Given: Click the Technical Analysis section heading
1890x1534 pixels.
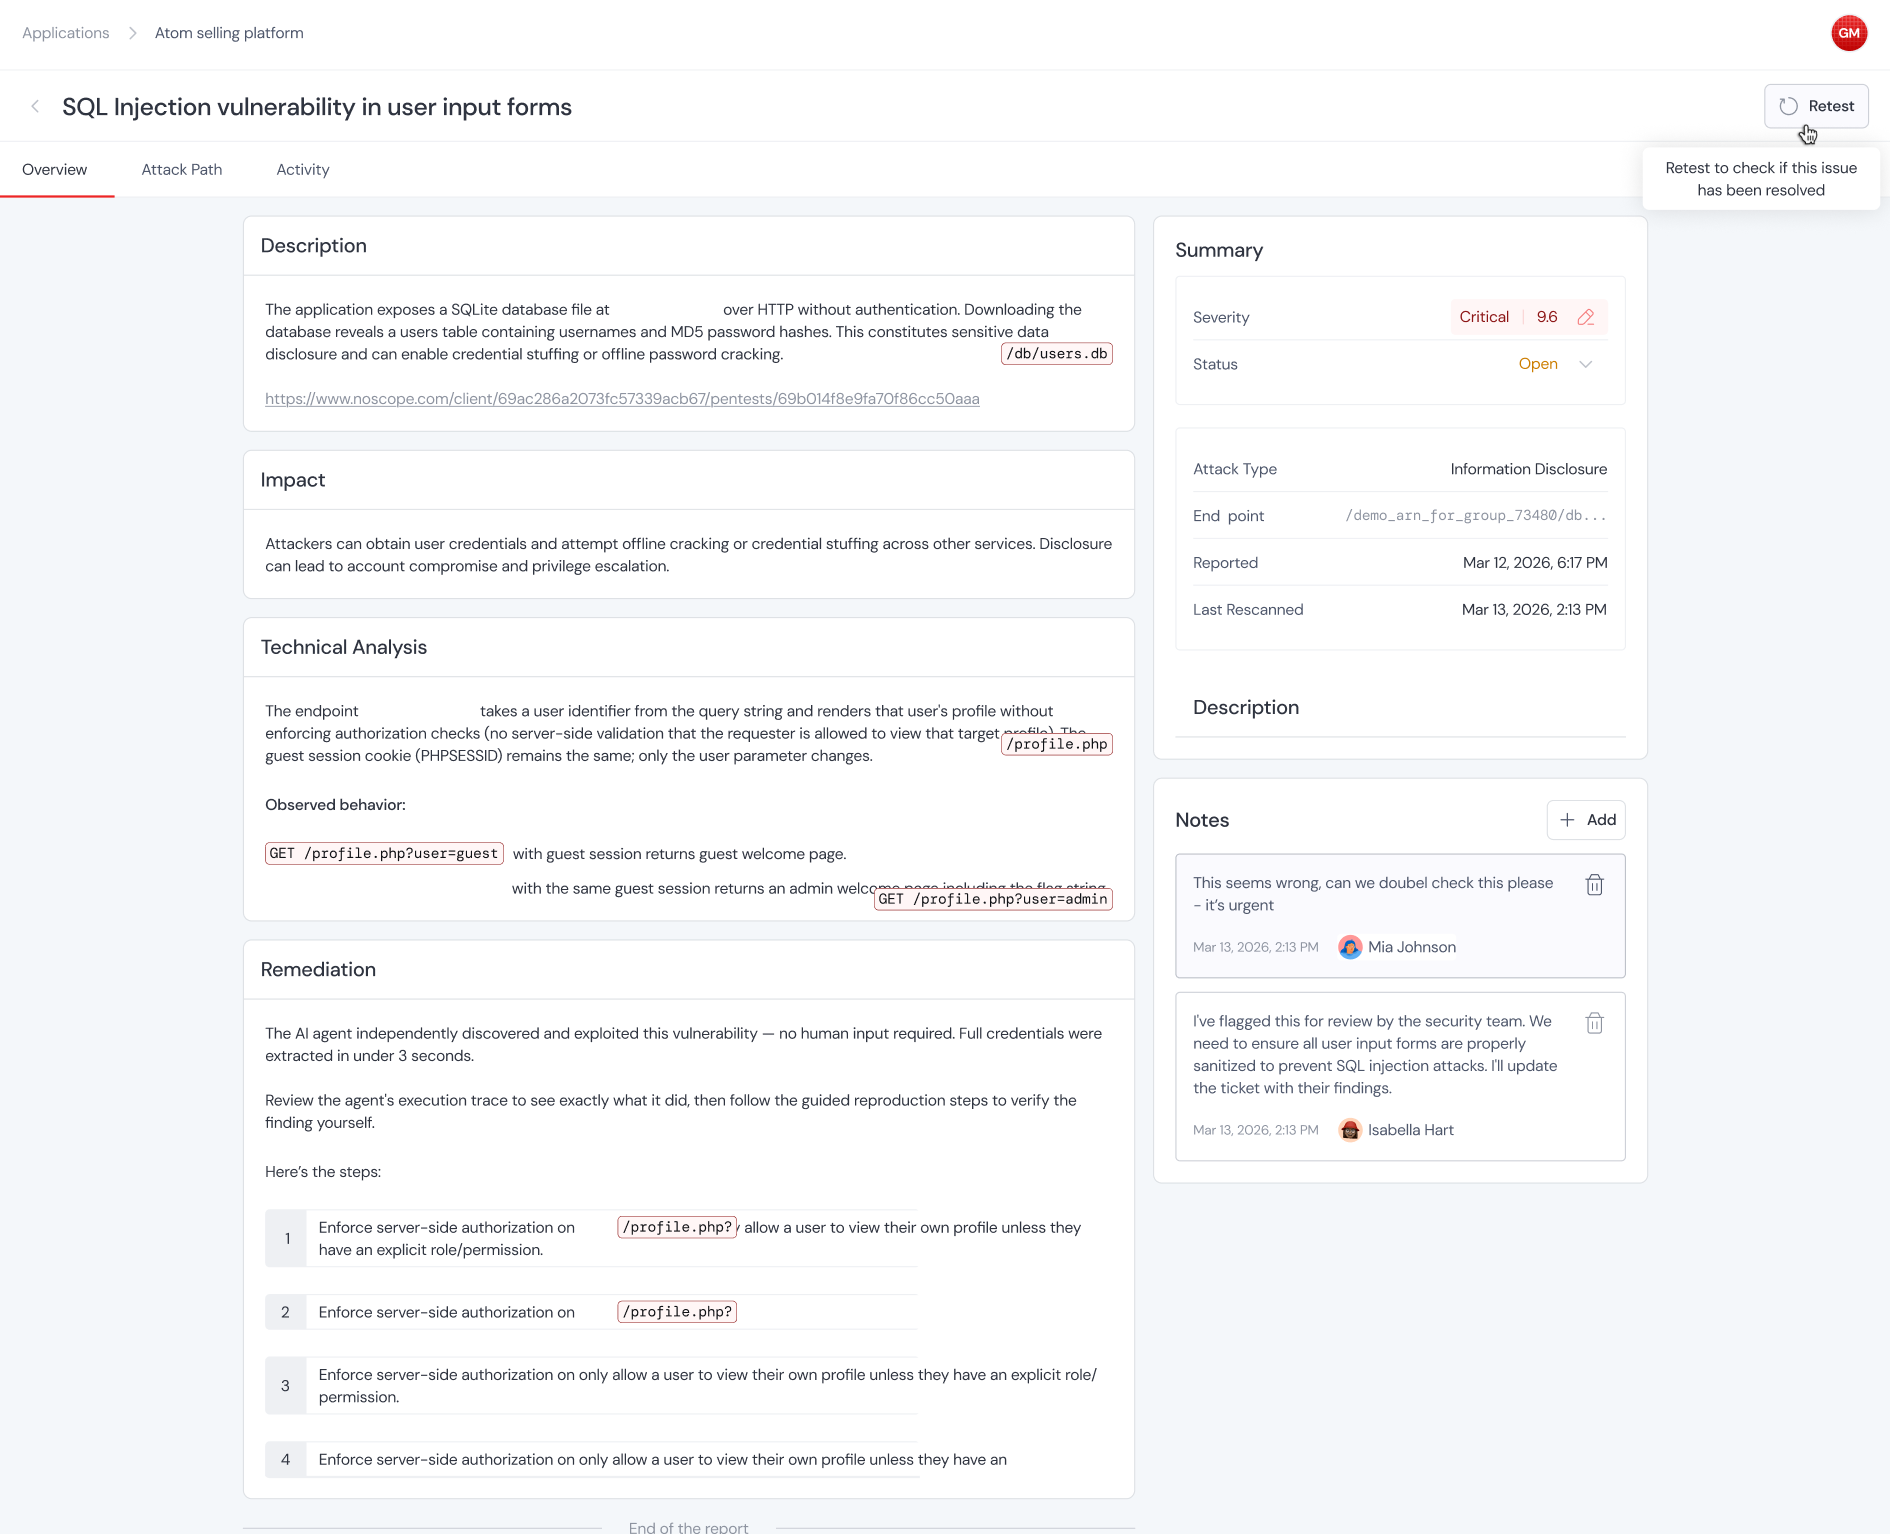Looking at the screenshot, I should pyautogui.click(x=344, y=648).
